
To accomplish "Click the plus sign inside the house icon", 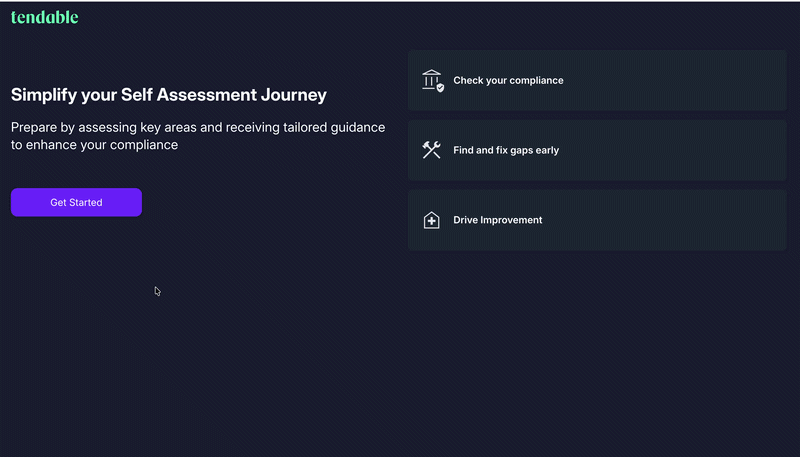I will [432, 221].
